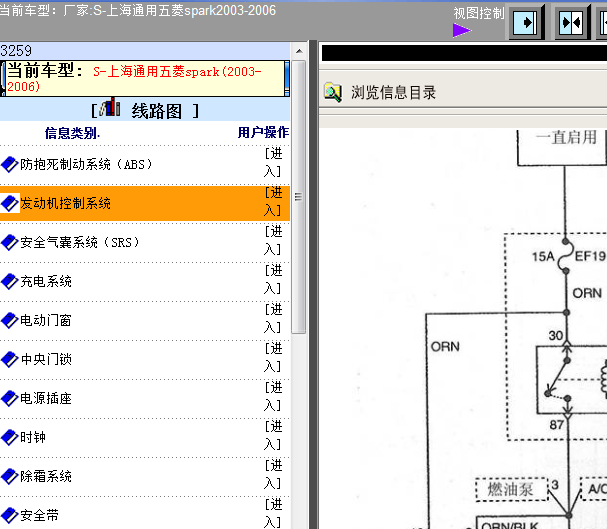Click [进入] next to 除霜系统
The width and height of the screenshot is (607, 529).
coord(273,474)
